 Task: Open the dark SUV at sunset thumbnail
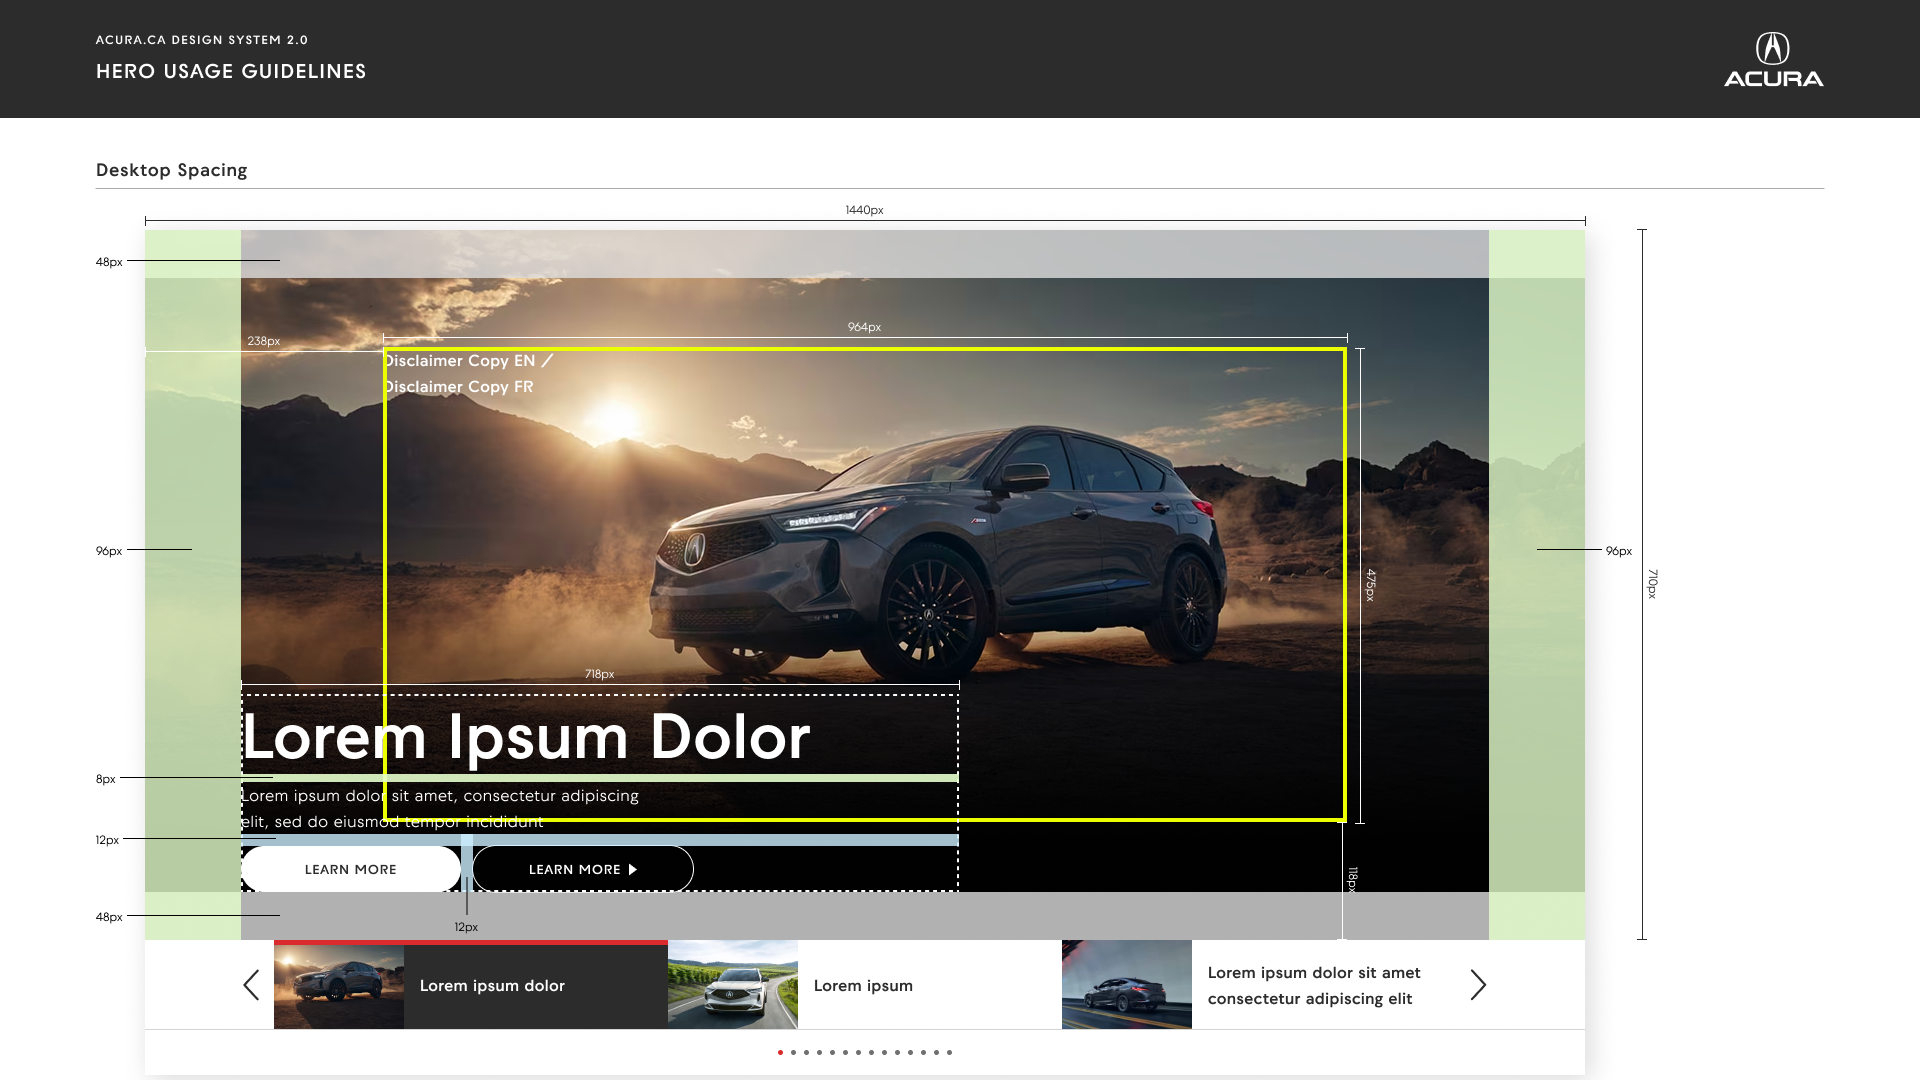pos(339,986)
